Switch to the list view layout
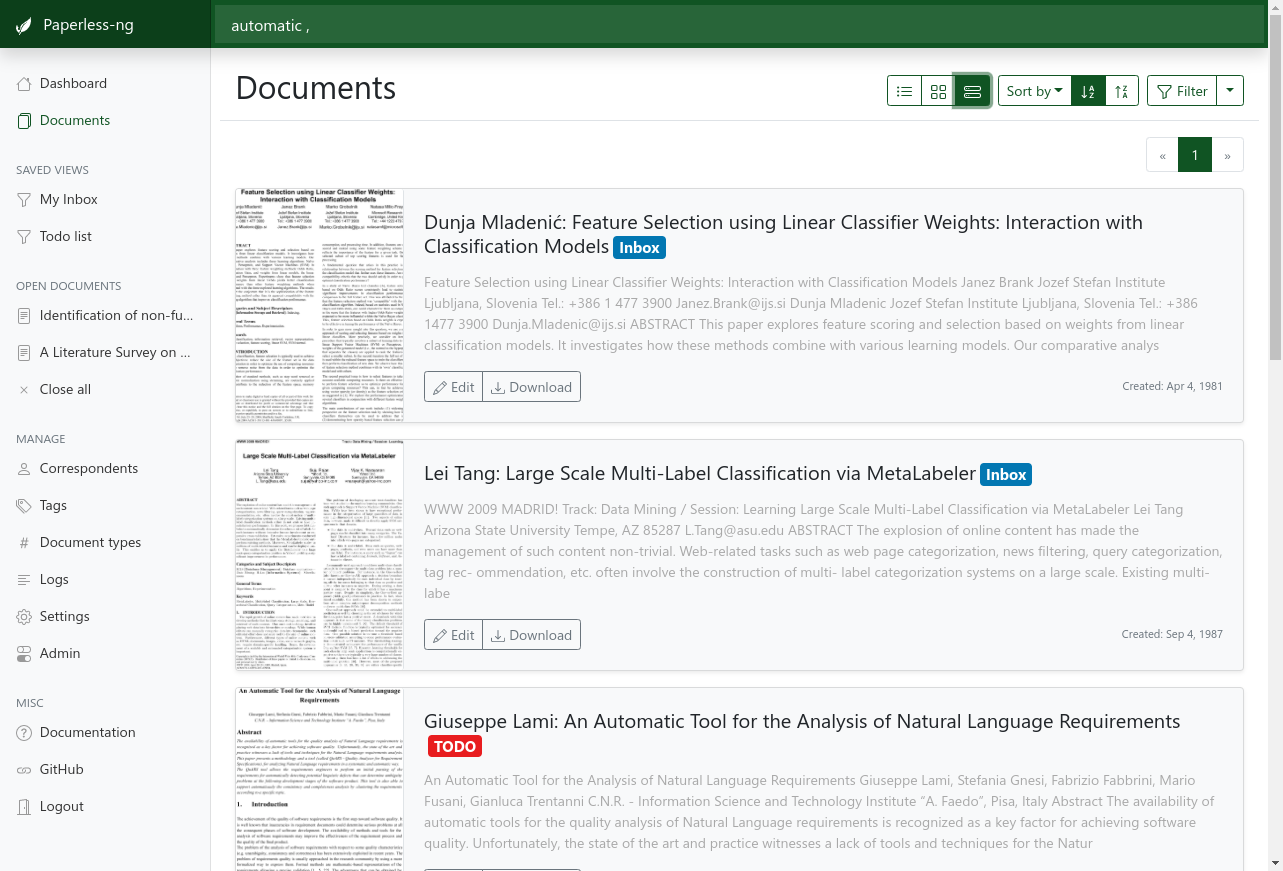Viewport: 1283px width, 871px height. coord(904,91)
